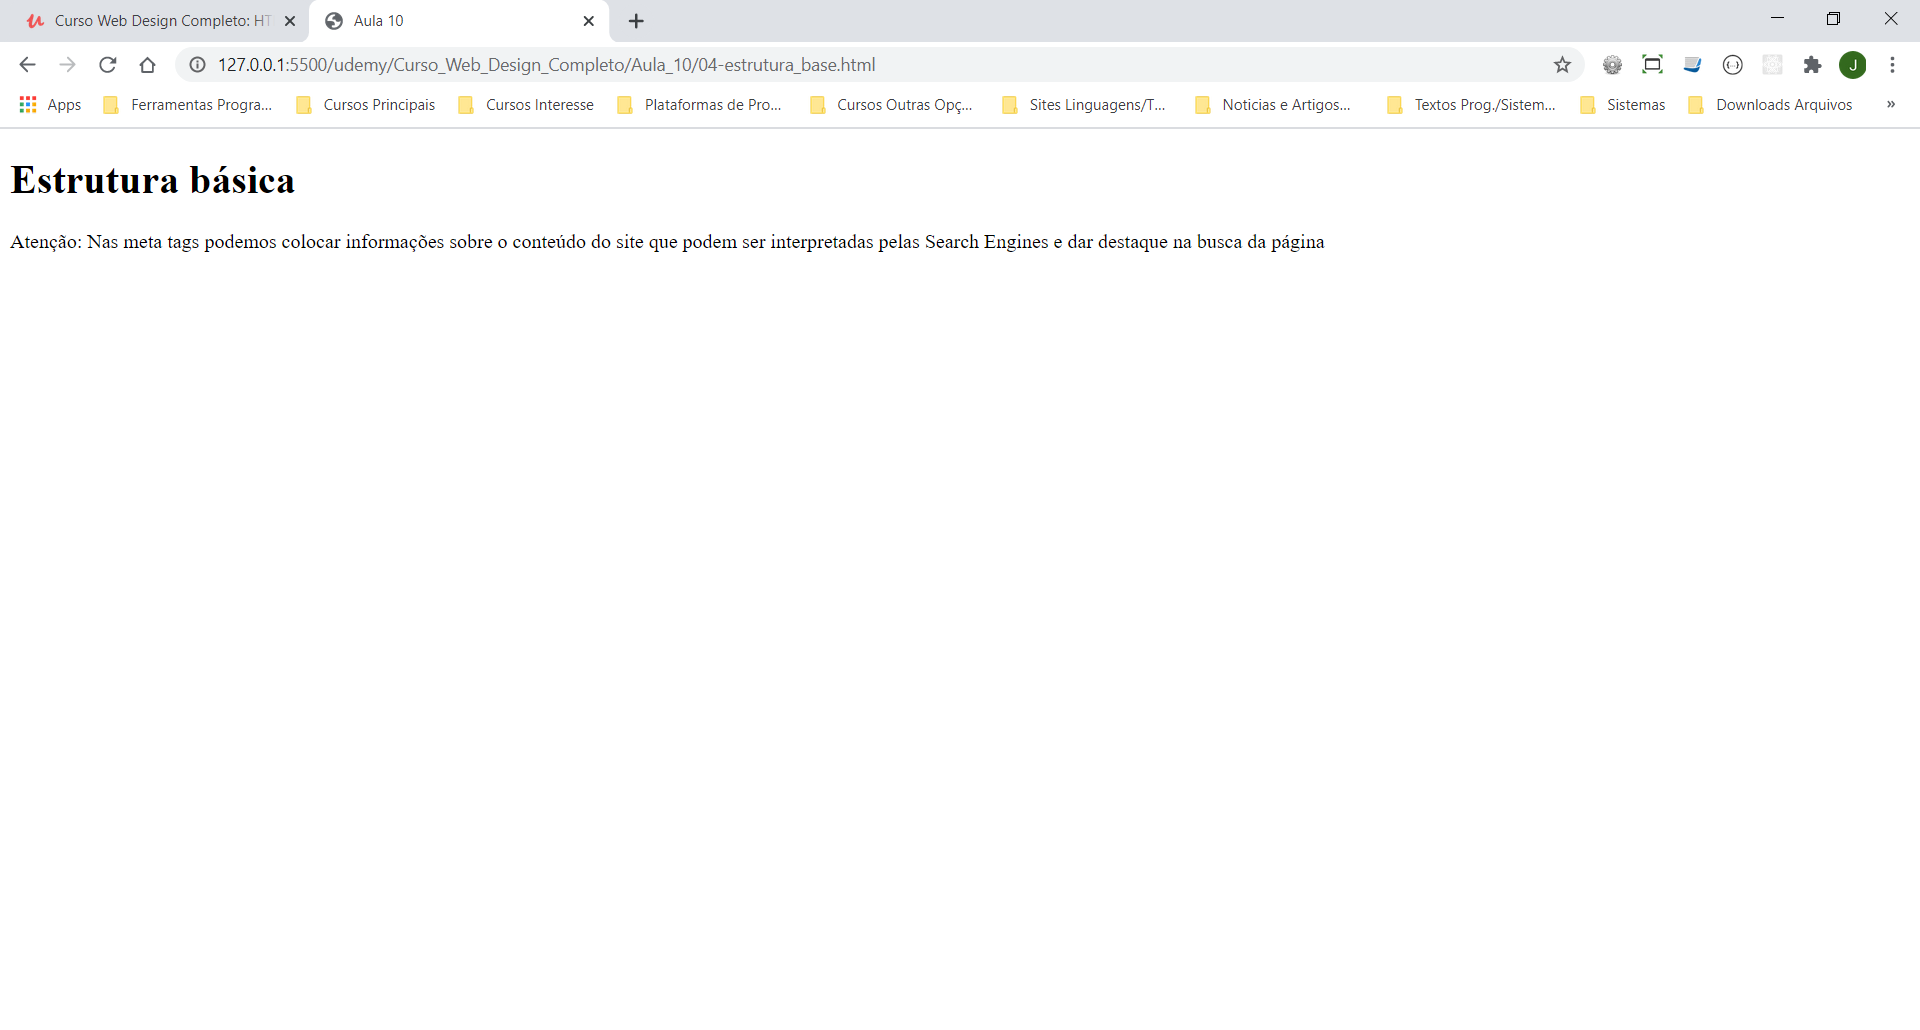Open the gear-shaped extension icon

click(1612, 65)
